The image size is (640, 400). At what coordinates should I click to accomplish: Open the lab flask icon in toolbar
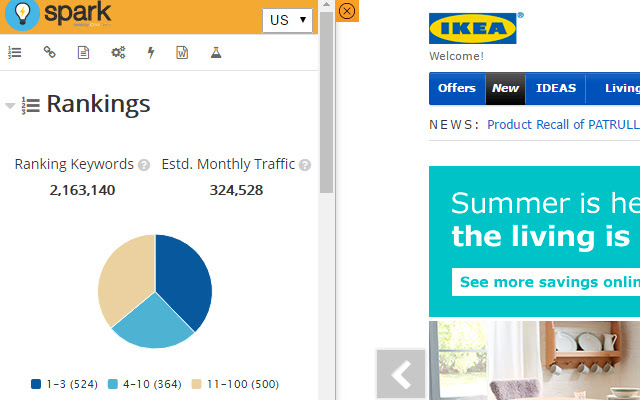[215, 52]
